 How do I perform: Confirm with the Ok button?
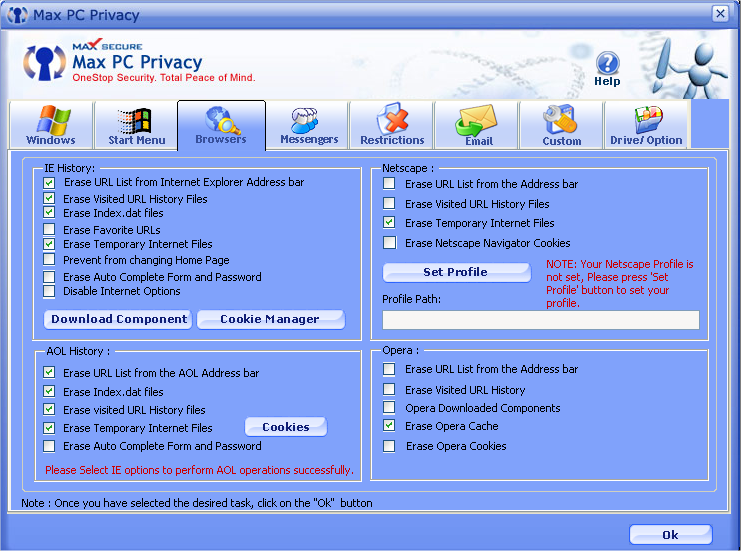pyautogui.click(x=671, y=535)
